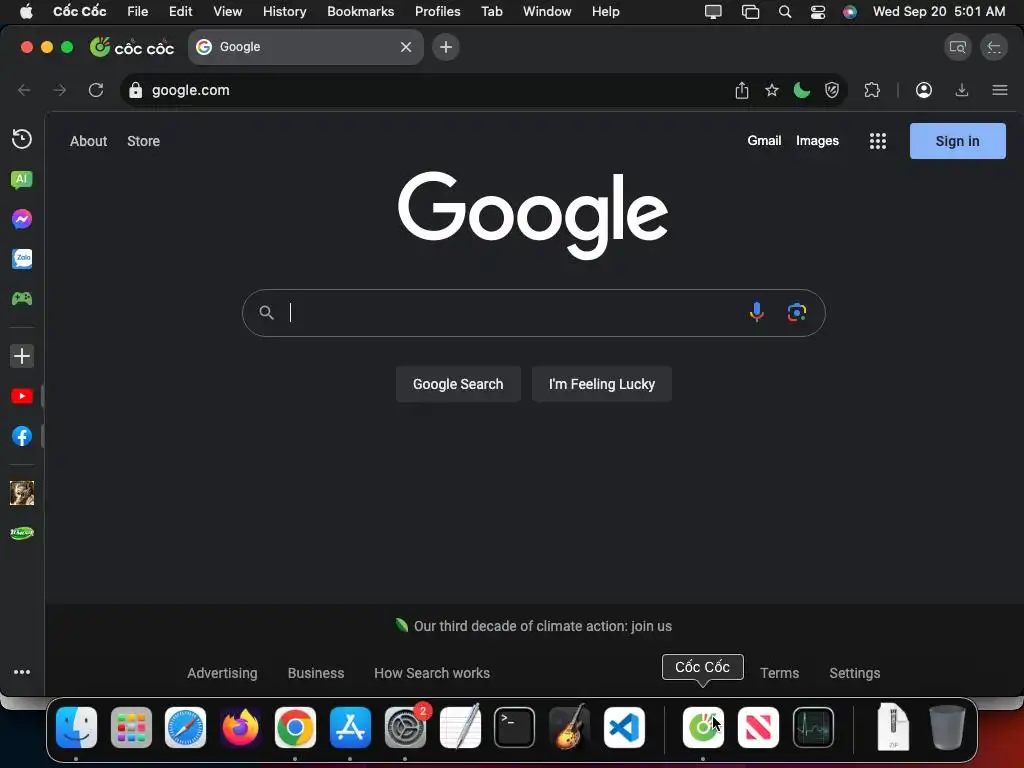Open the climate action join us link
Viewport: 1024px width, 768px height.
(543, 626)
